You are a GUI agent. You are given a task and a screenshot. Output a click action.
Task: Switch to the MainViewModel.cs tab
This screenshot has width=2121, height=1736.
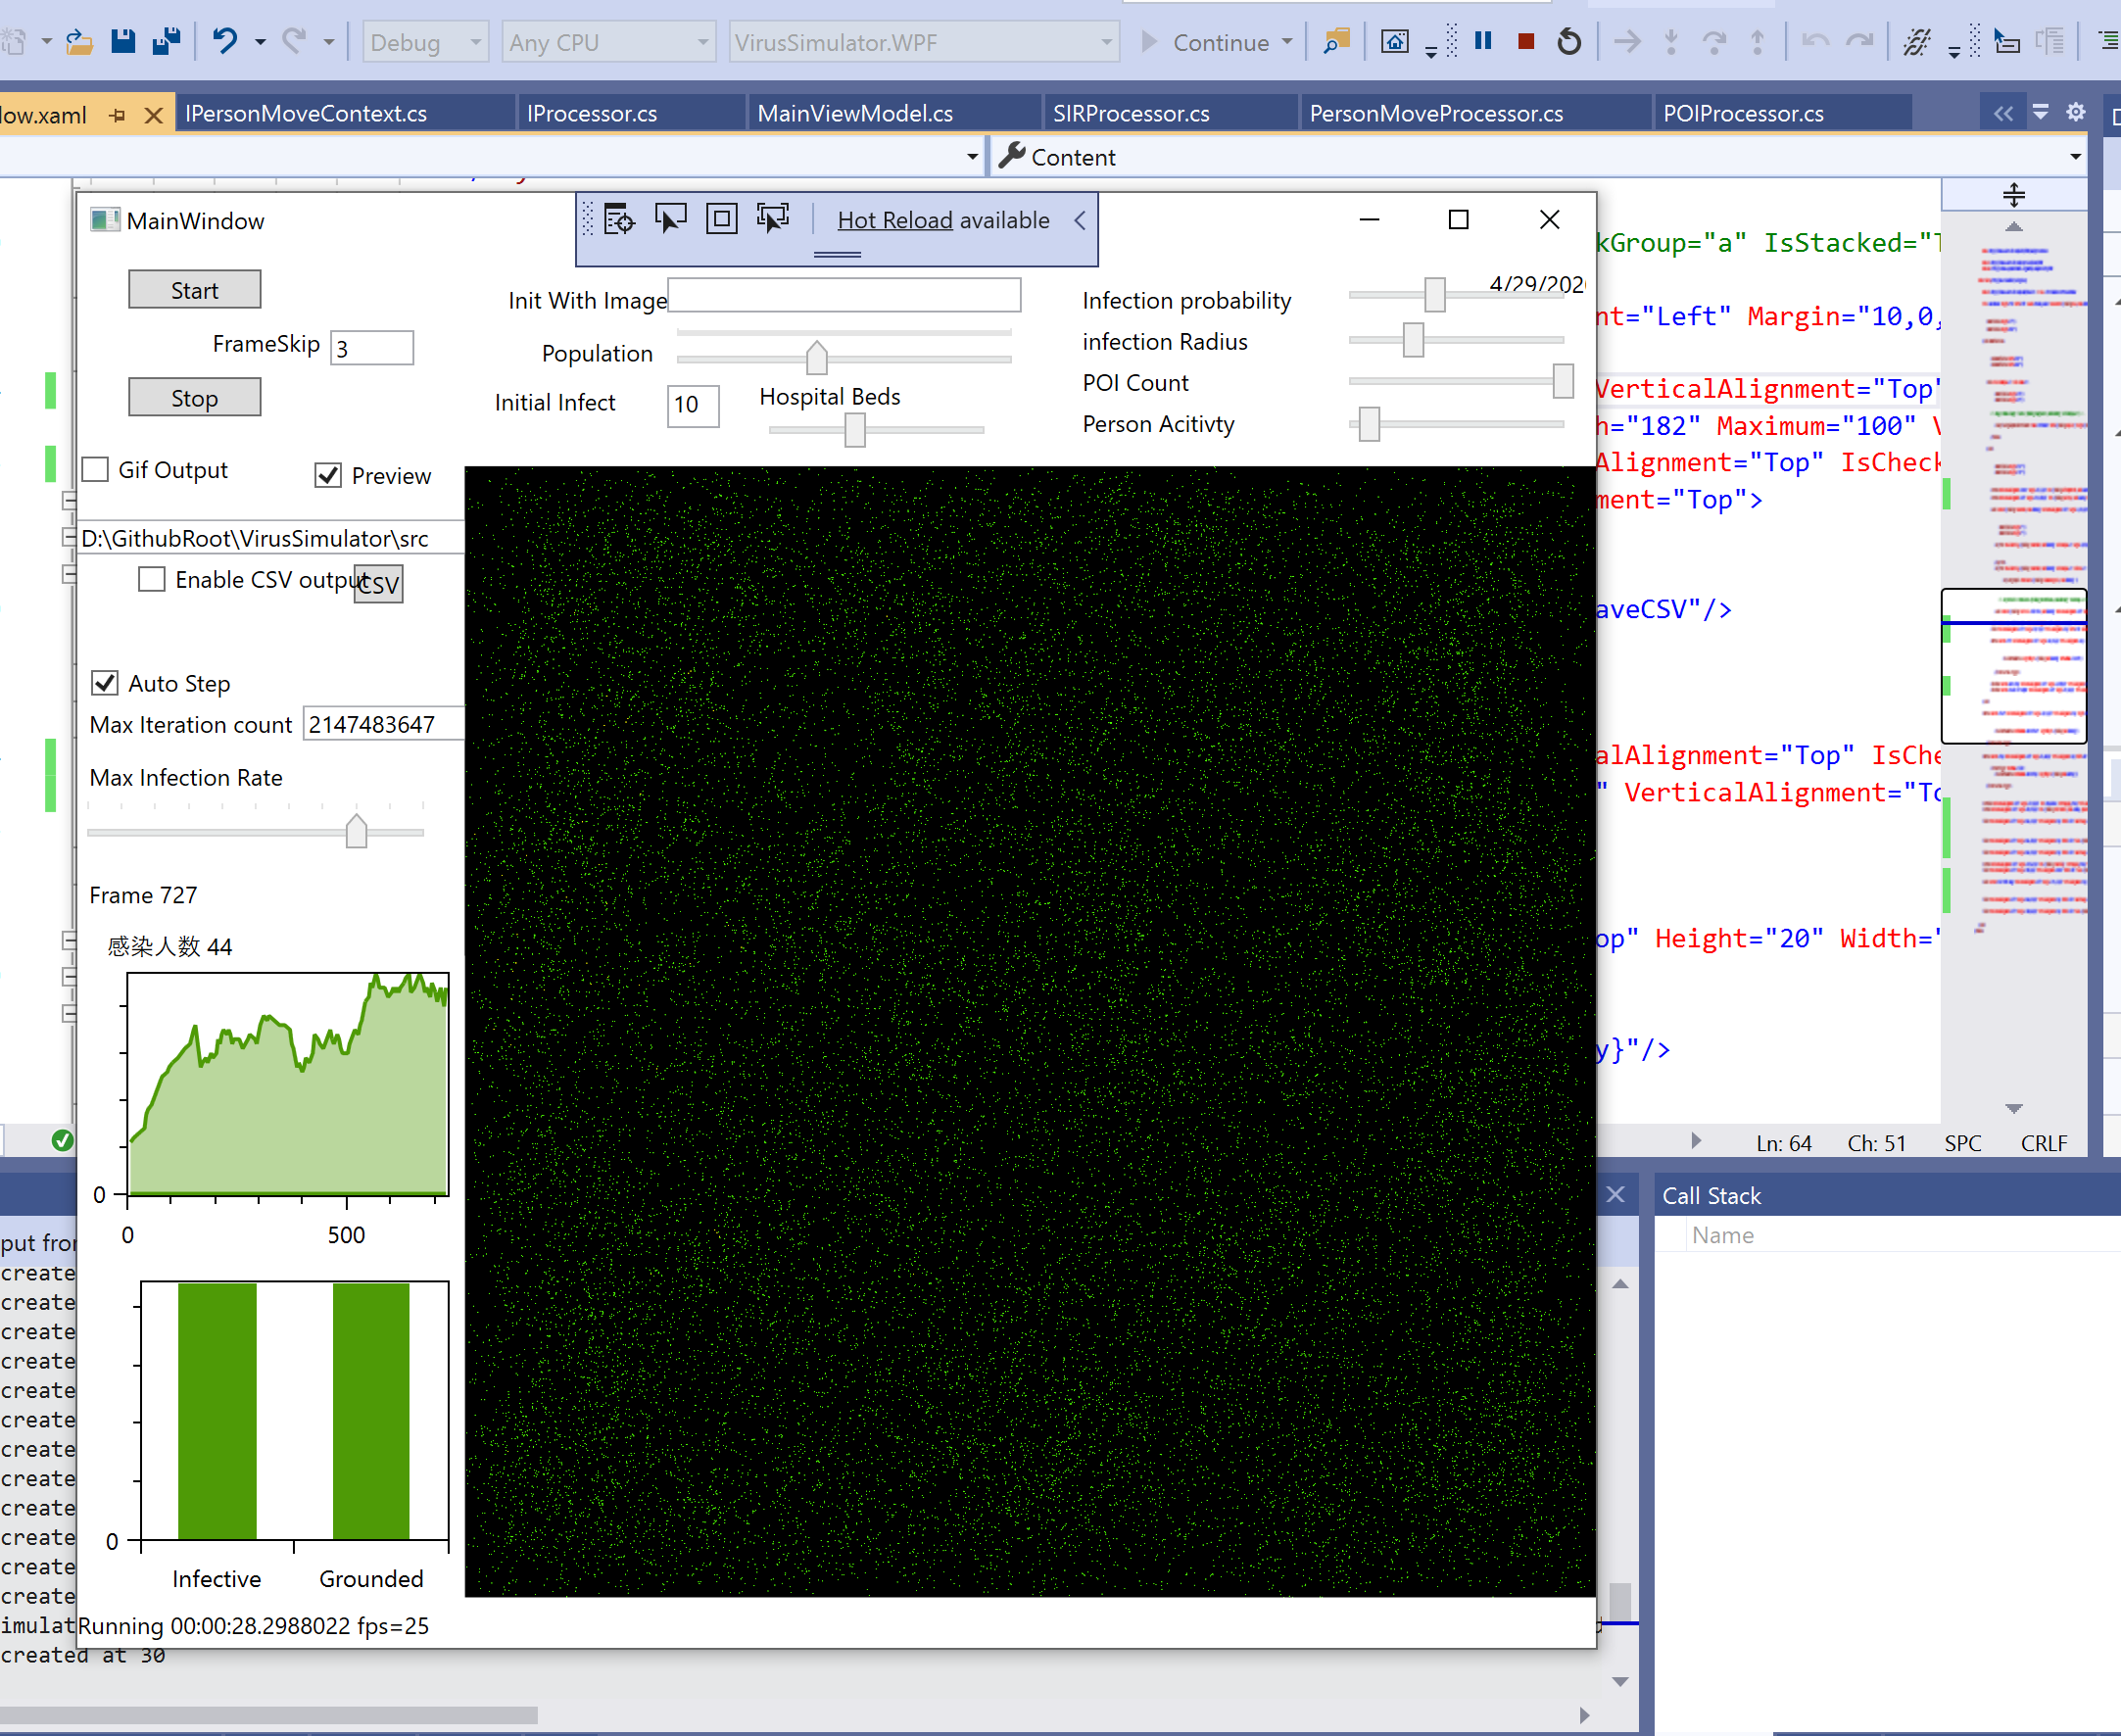[854, 113]
